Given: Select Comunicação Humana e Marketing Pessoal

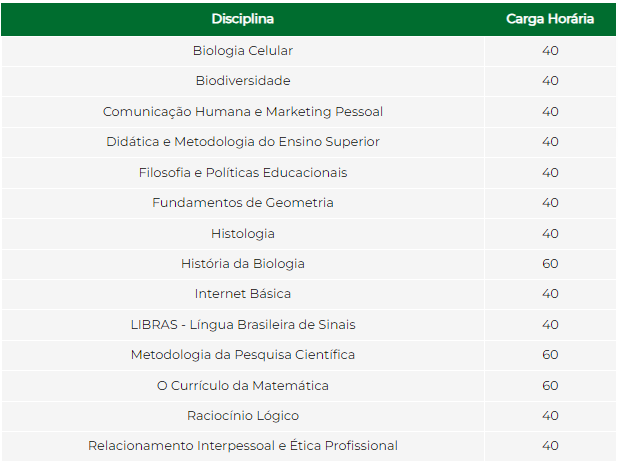Looking at the screenshot, I should tap(243, 112).
